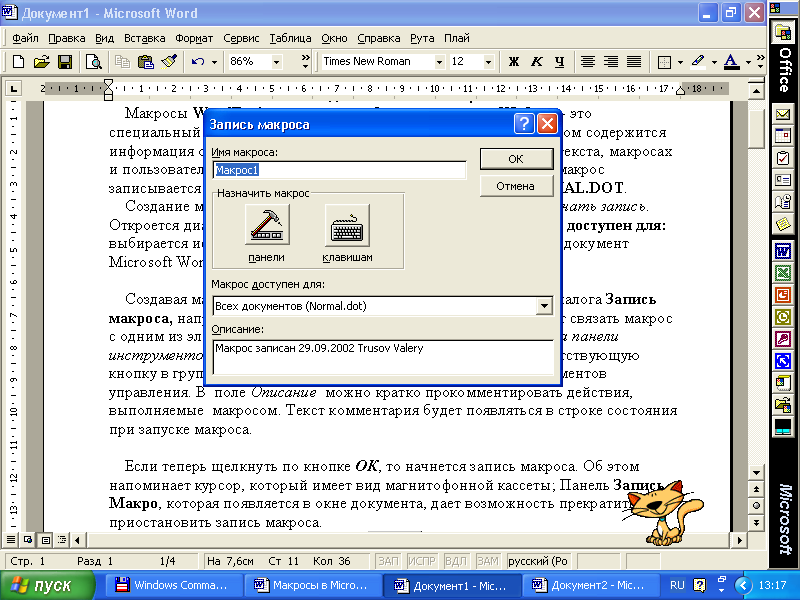Open the Формат menu
The image size is (800, 600).
pyautogui.click(x=194, y=38)
